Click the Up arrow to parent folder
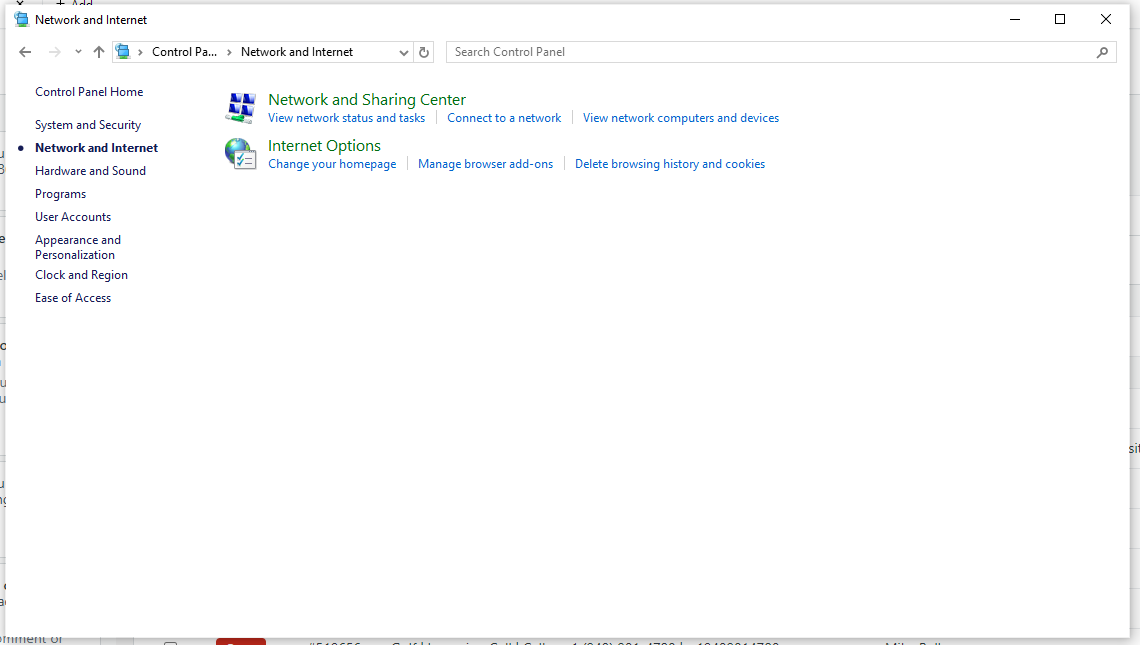Viewport: 1140px width, 645px height. [98, 52]
